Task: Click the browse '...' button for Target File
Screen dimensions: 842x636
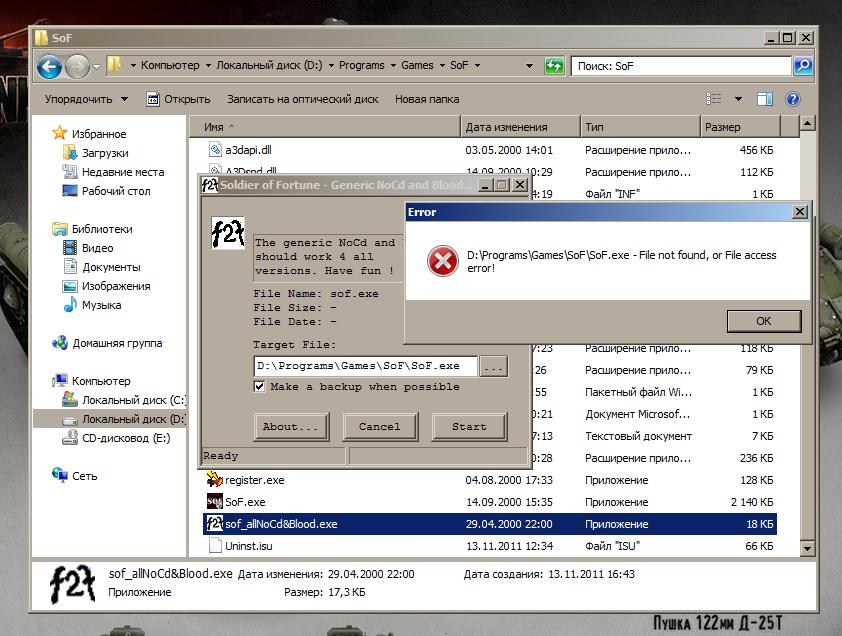Action: tap(493, 366)
